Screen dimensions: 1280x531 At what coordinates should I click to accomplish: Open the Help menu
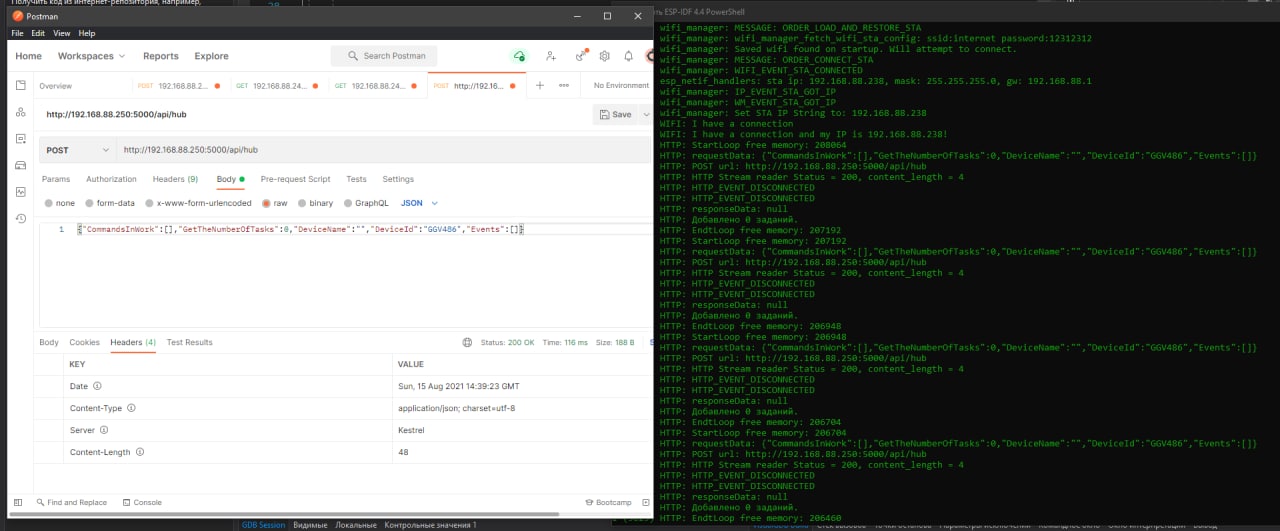(x=87, y=33)
